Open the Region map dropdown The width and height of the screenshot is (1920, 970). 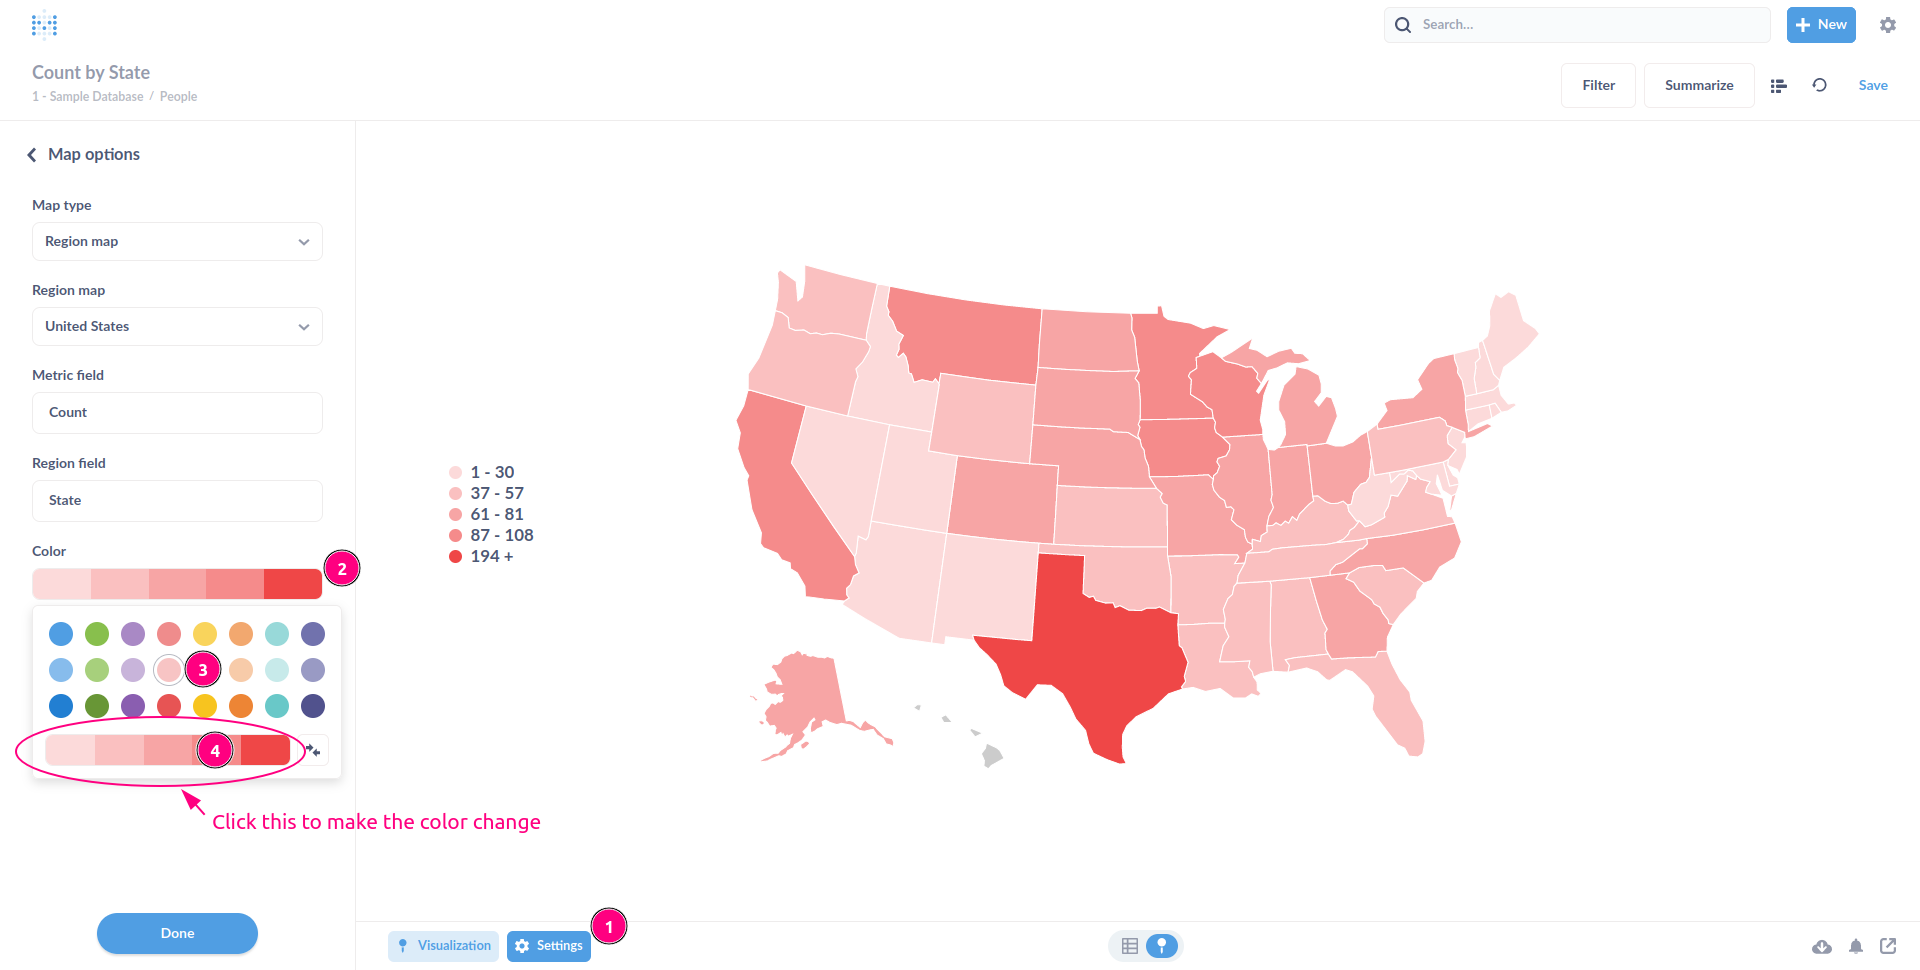click(177, 326)
